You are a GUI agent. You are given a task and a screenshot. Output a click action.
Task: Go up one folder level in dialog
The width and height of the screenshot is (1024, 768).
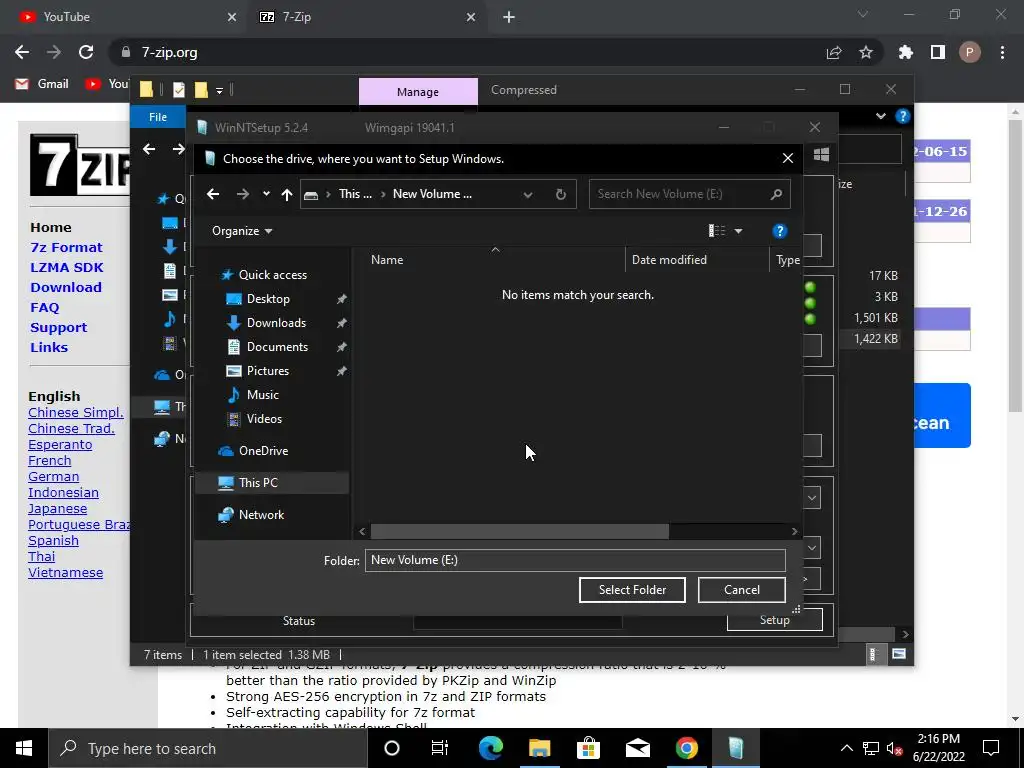click(287, 194)
